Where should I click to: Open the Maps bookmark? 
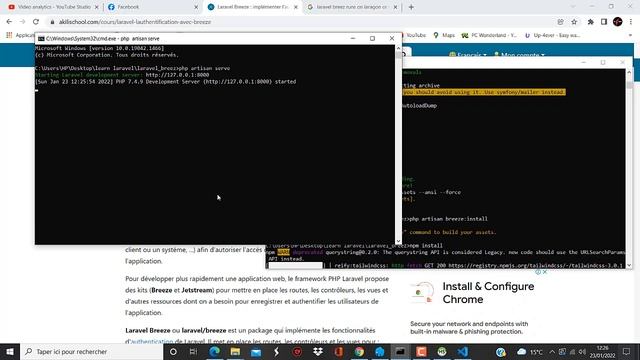click(444, 36)
